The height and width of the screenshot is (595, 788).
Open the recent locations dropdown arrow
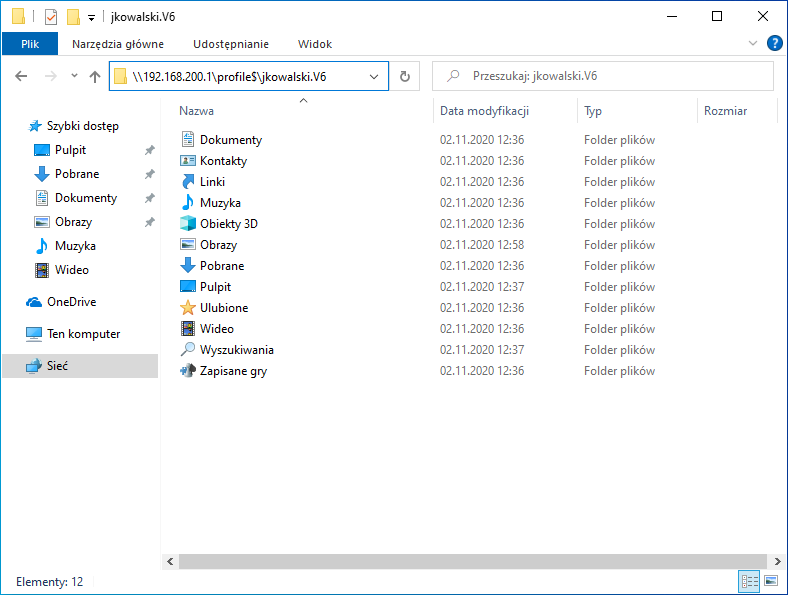tap(74, 76)
